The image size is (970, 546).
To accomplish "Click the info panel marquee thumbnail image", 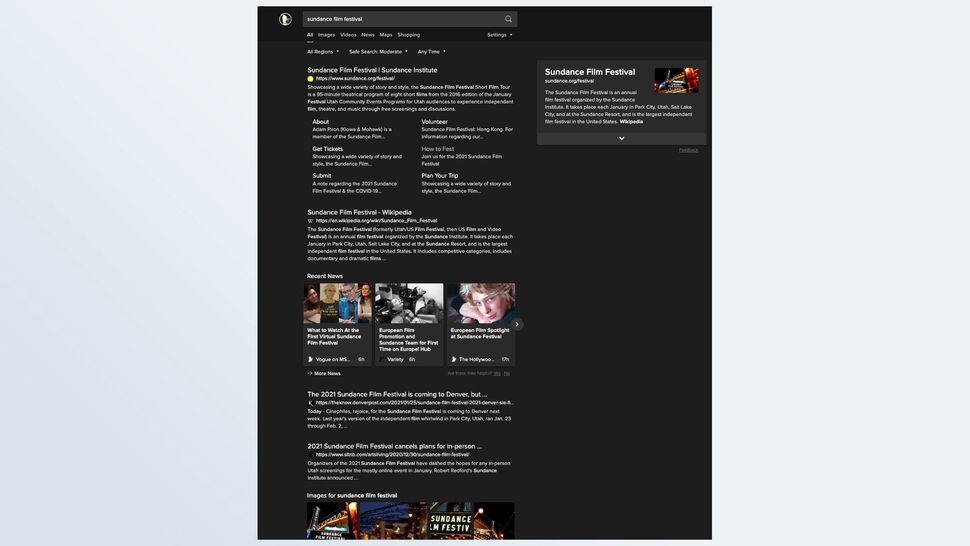I will point(676,80).
